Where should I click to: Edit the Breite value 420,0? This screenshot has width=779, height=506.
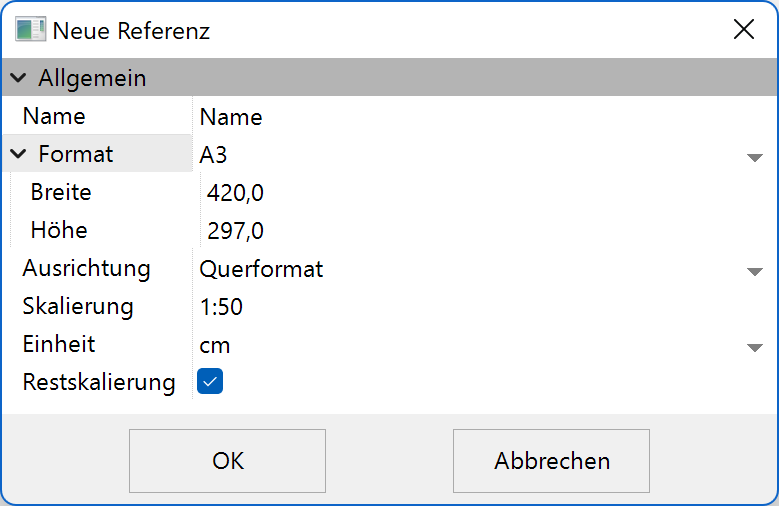click(x=235, y=193)
